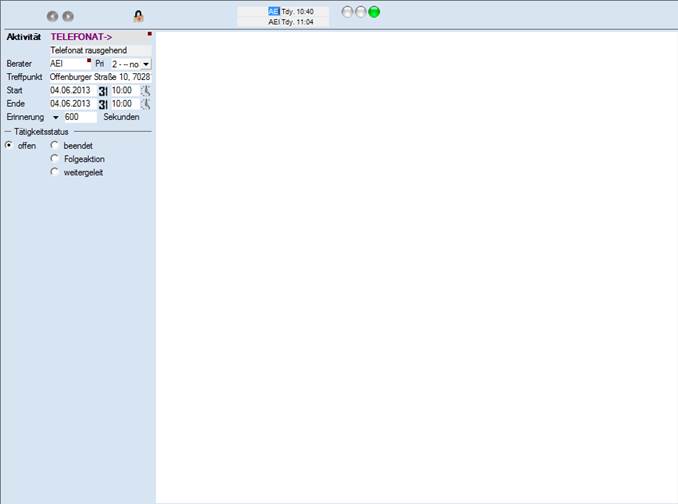Open calendar picker for Start date
The image size is (678, 504).
click(x=102, y=91)
